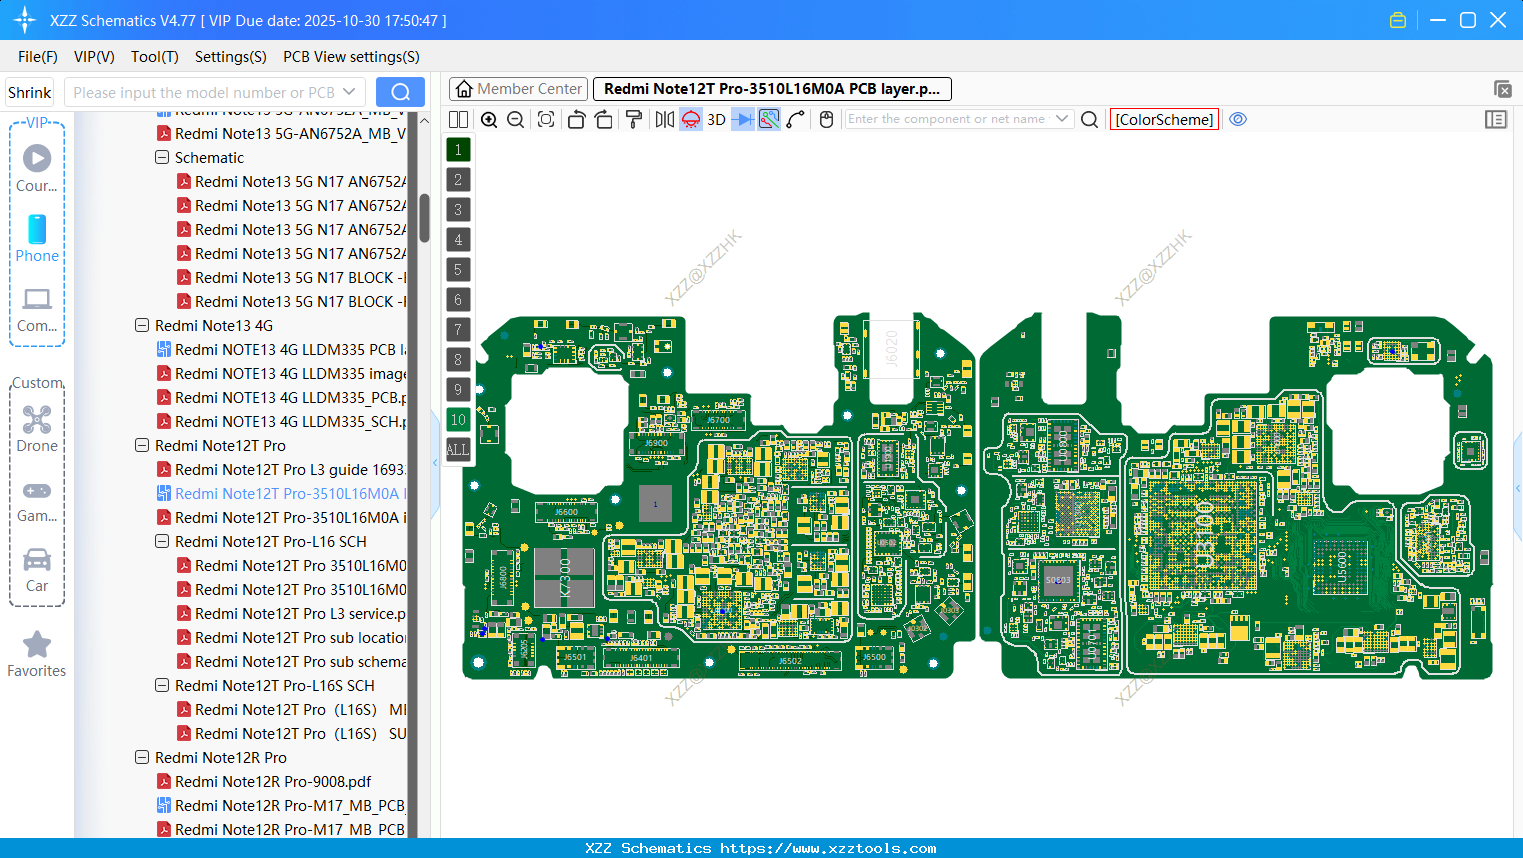The image size is (1523, 858).
Task: Select the mirror flip tool
Action: tap(663, 119)
